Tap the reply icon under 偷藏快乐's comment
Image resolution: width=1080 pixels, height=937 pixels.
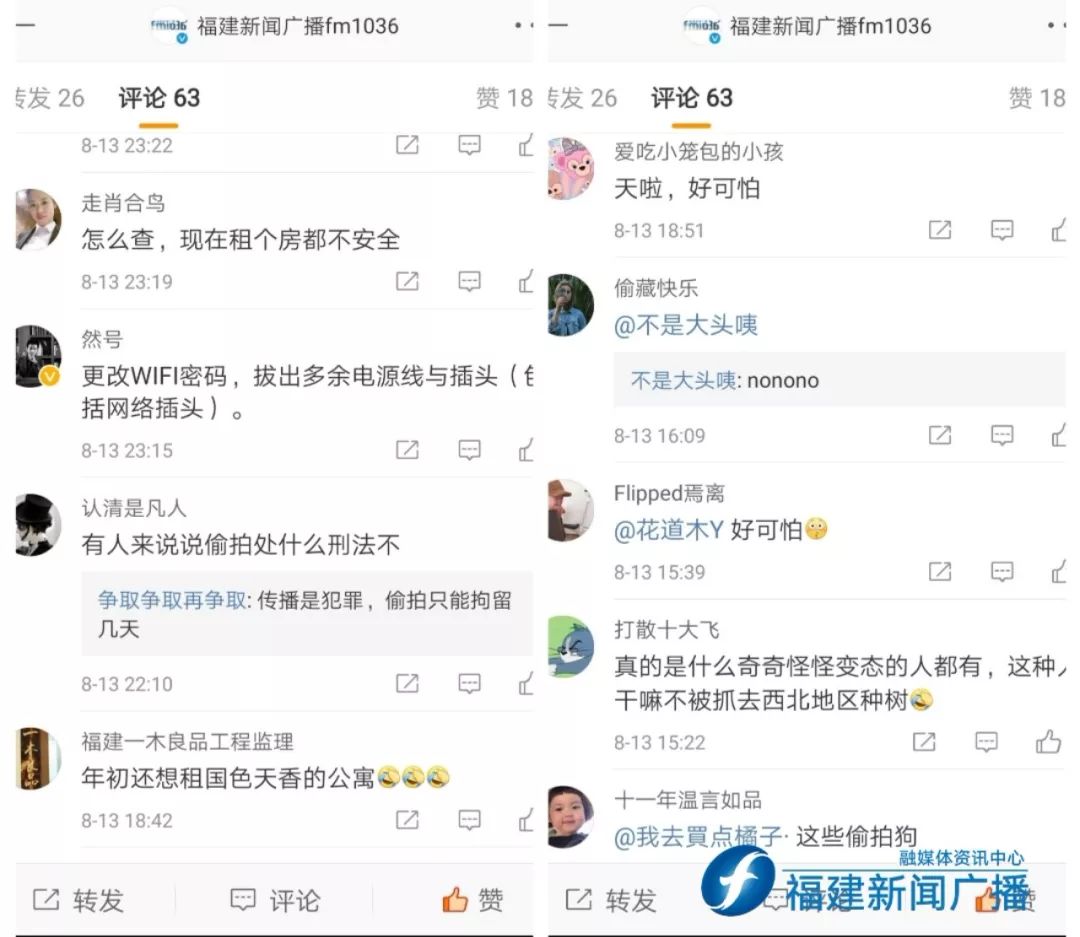point(1001,435)
